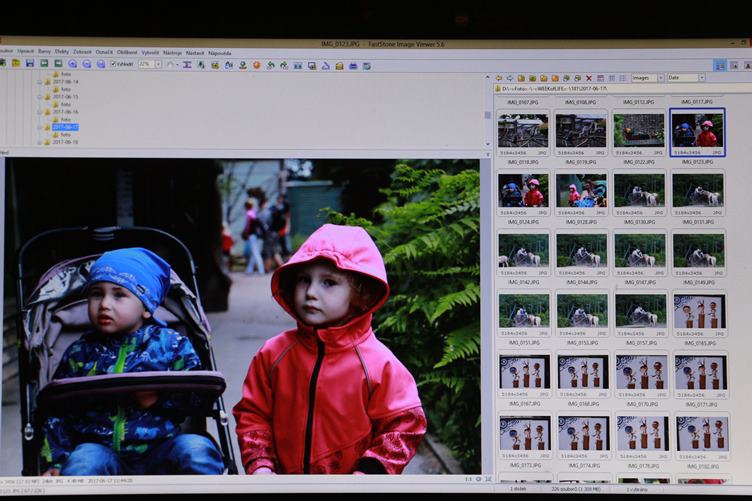Go to previous image using green toolbar icon
Image resolution: width=752 pixels, height=501 pixels.
[44, 64]
